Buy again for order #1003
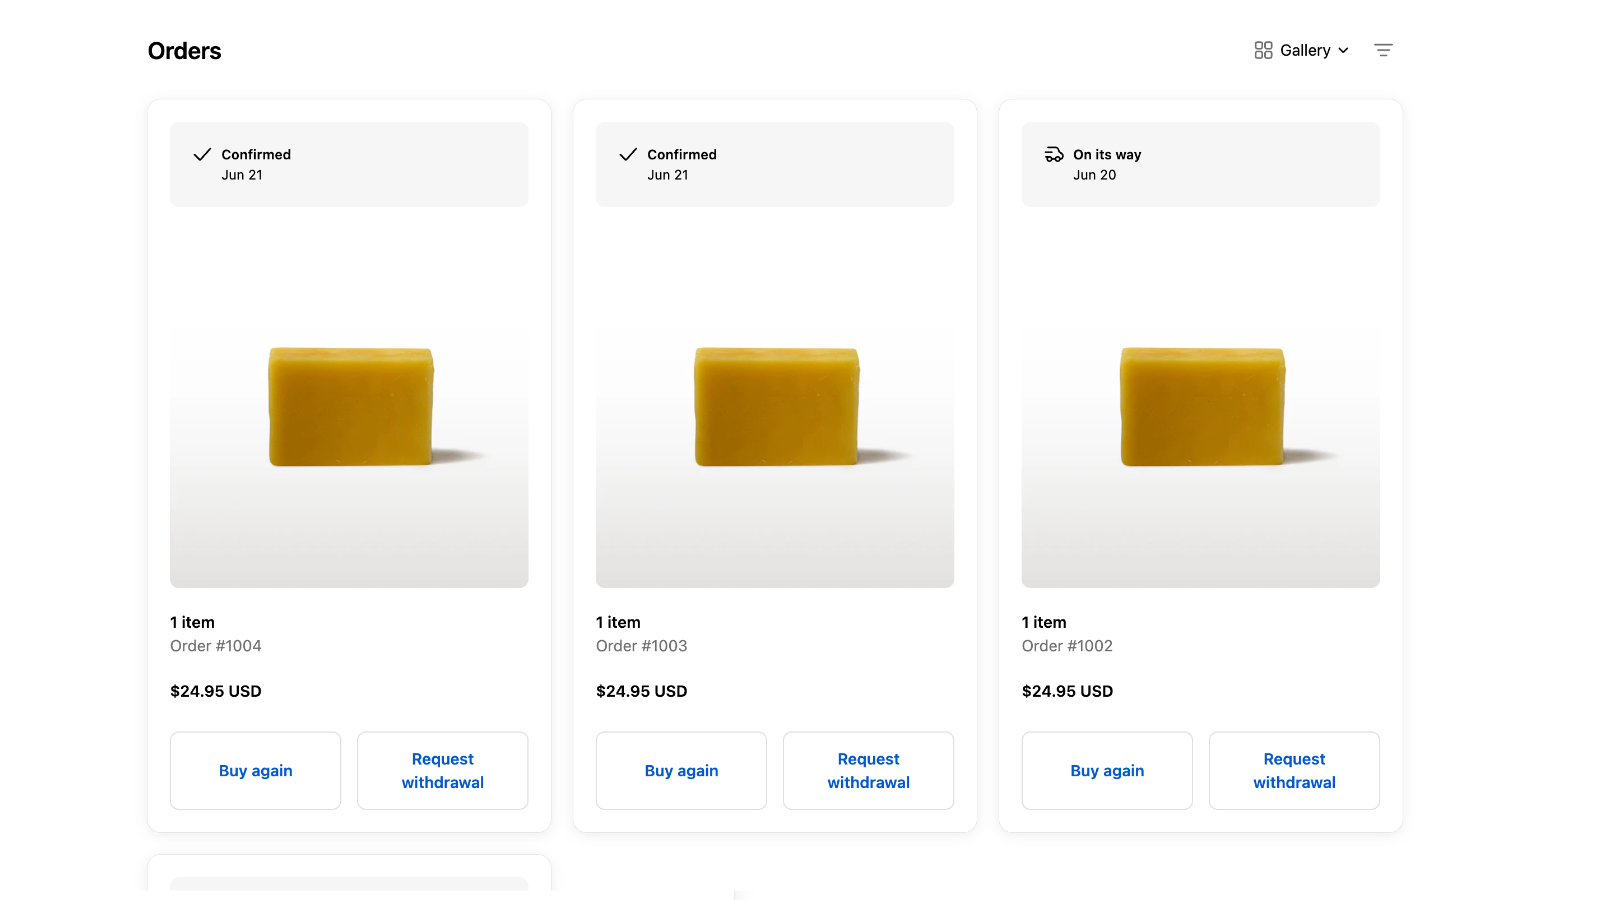The height and width of the screenshot is (900, 1600). click(x=681, y=771)
